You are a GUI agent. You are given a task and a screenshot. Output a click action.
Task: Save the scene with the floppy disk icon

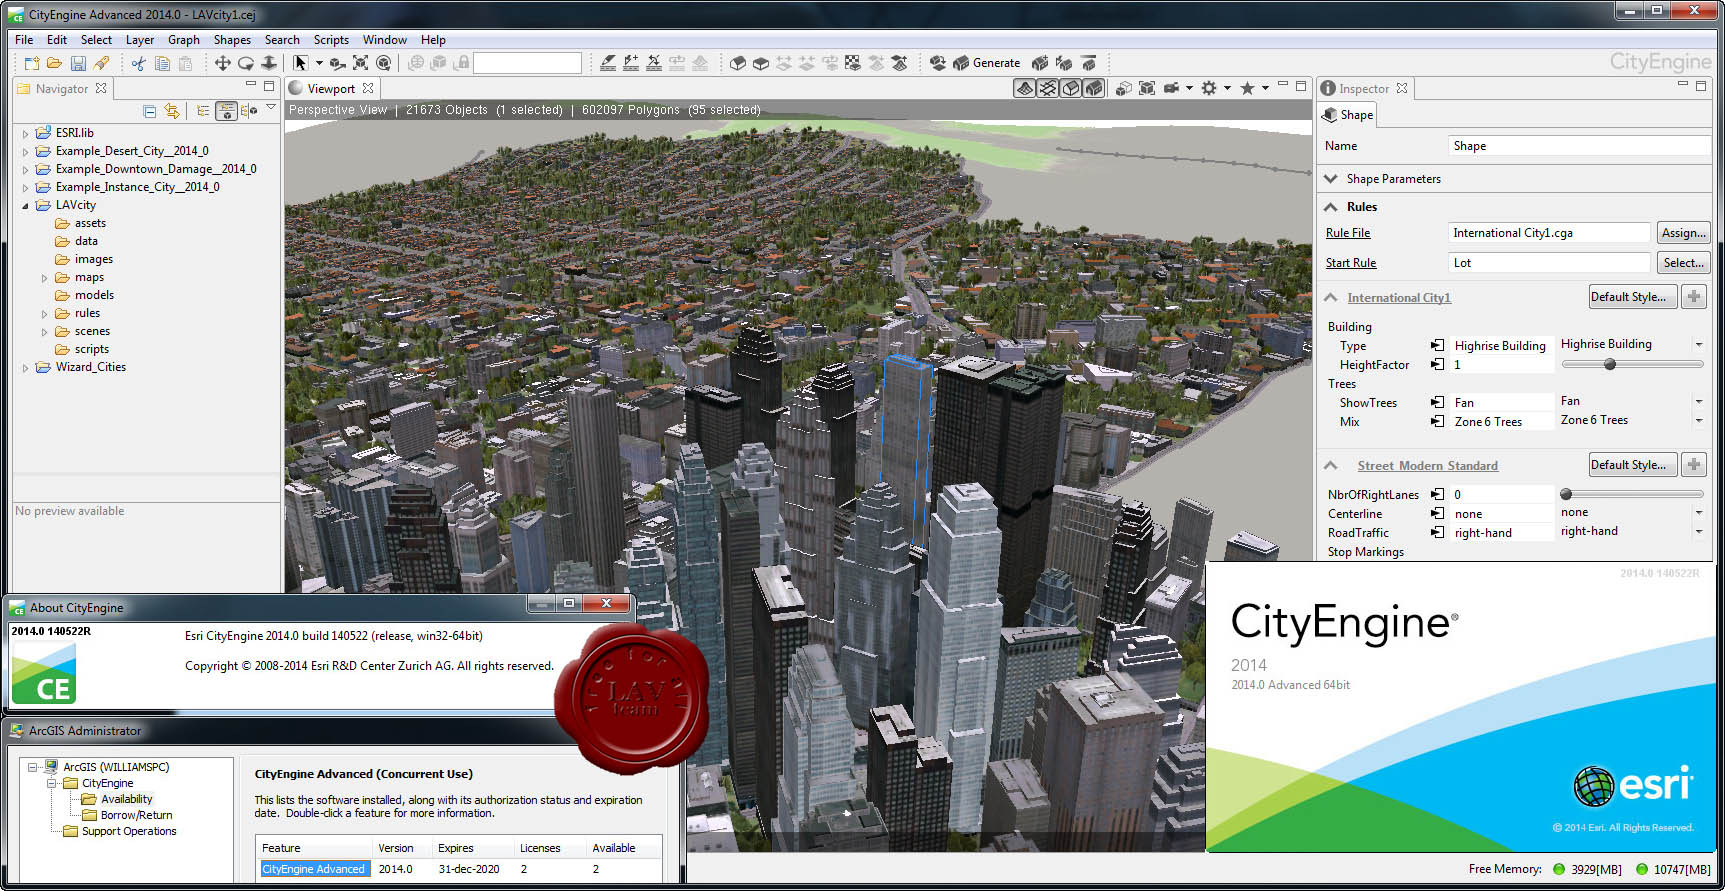[x=78, y=63]
